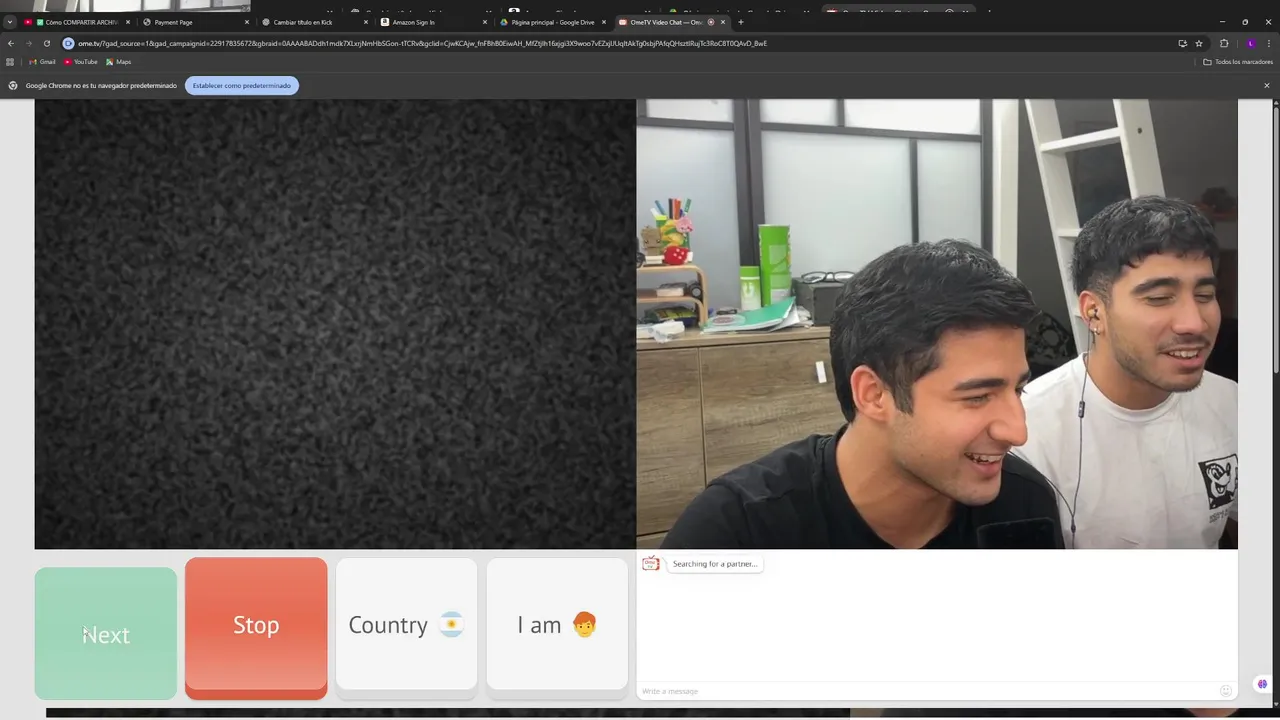Open the Chrome three-dot menu
The image size is (1280, 720).
click(x=1269, y=43)
